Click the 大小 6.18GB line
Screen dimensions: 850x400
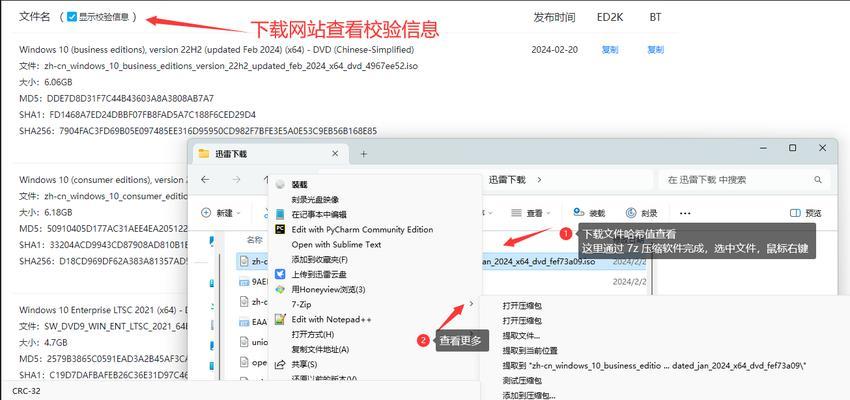tap(46, 212)
